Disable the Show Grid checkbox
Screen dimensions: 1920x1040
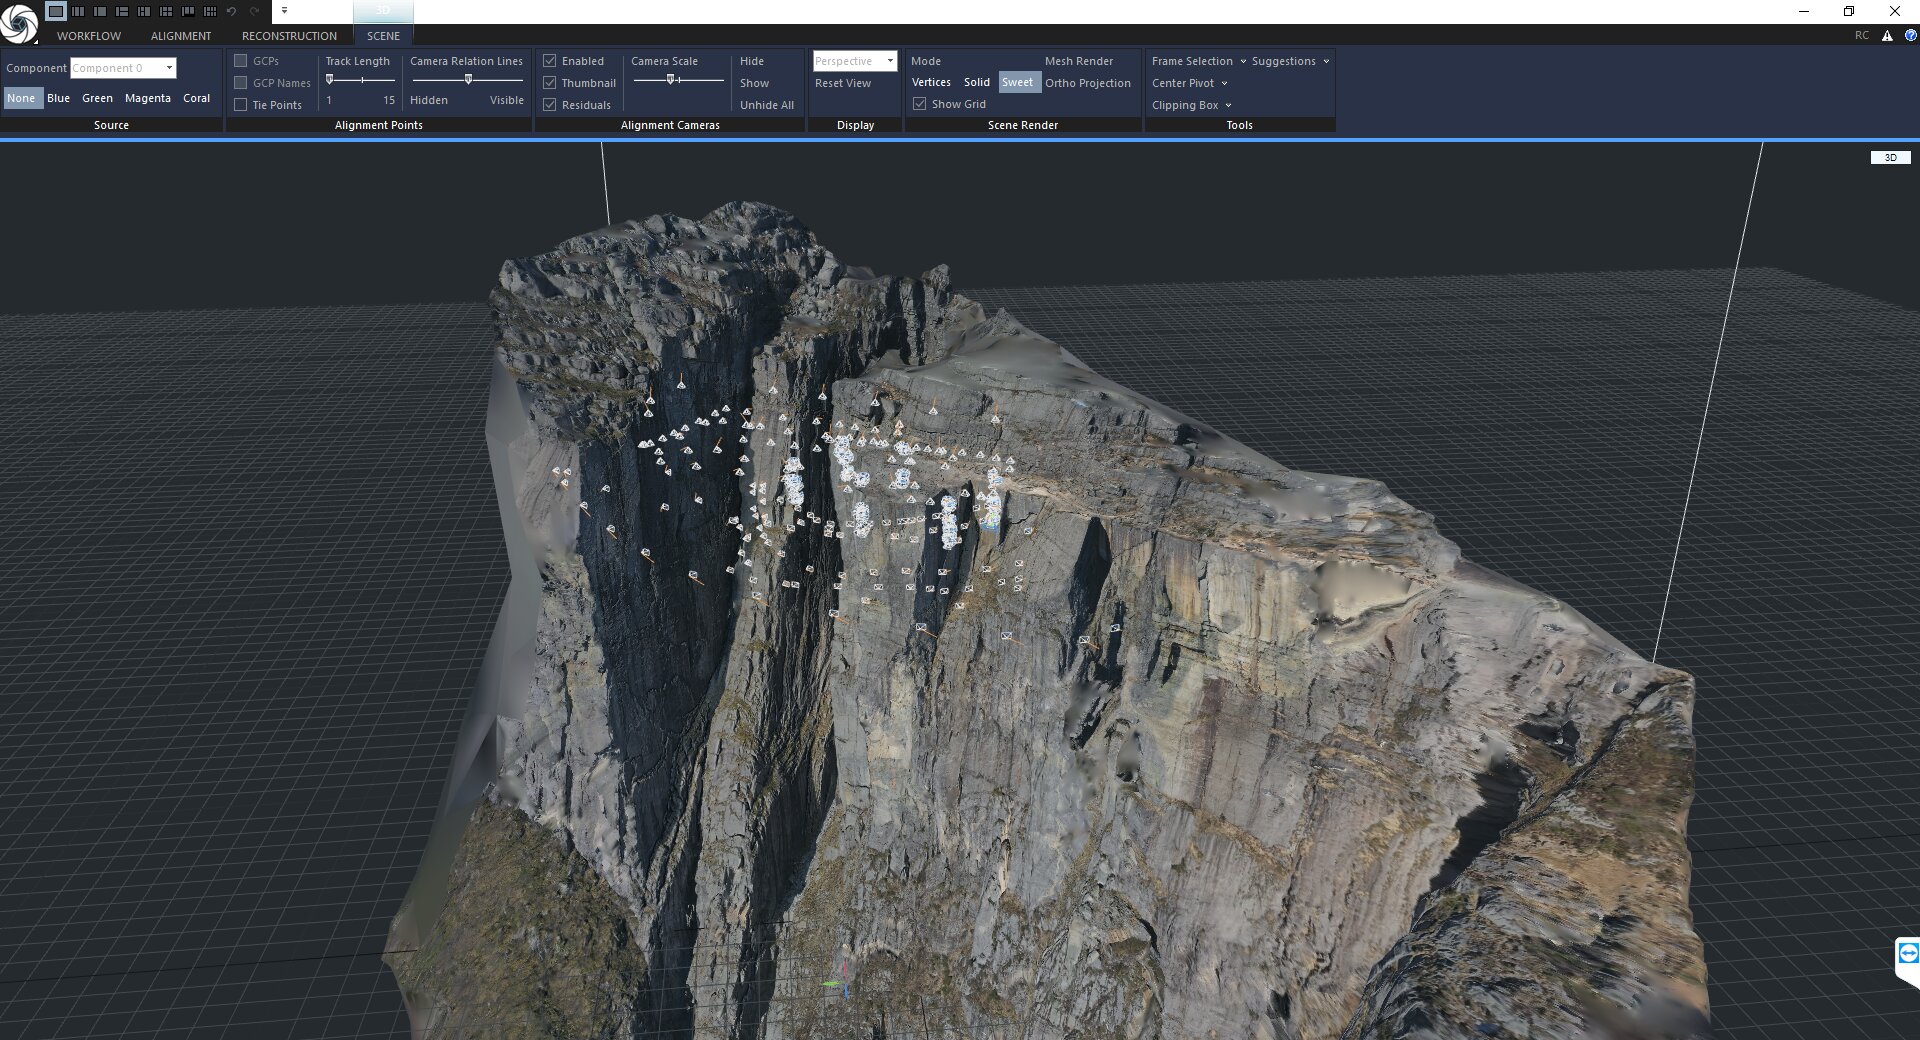pyautogui.click(x=919, y=104)
